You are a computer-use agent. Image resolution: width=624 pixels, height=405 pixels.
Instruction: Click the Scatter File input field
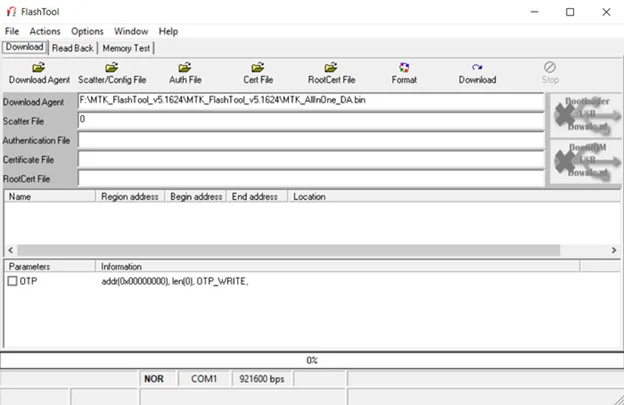(311, 121)
